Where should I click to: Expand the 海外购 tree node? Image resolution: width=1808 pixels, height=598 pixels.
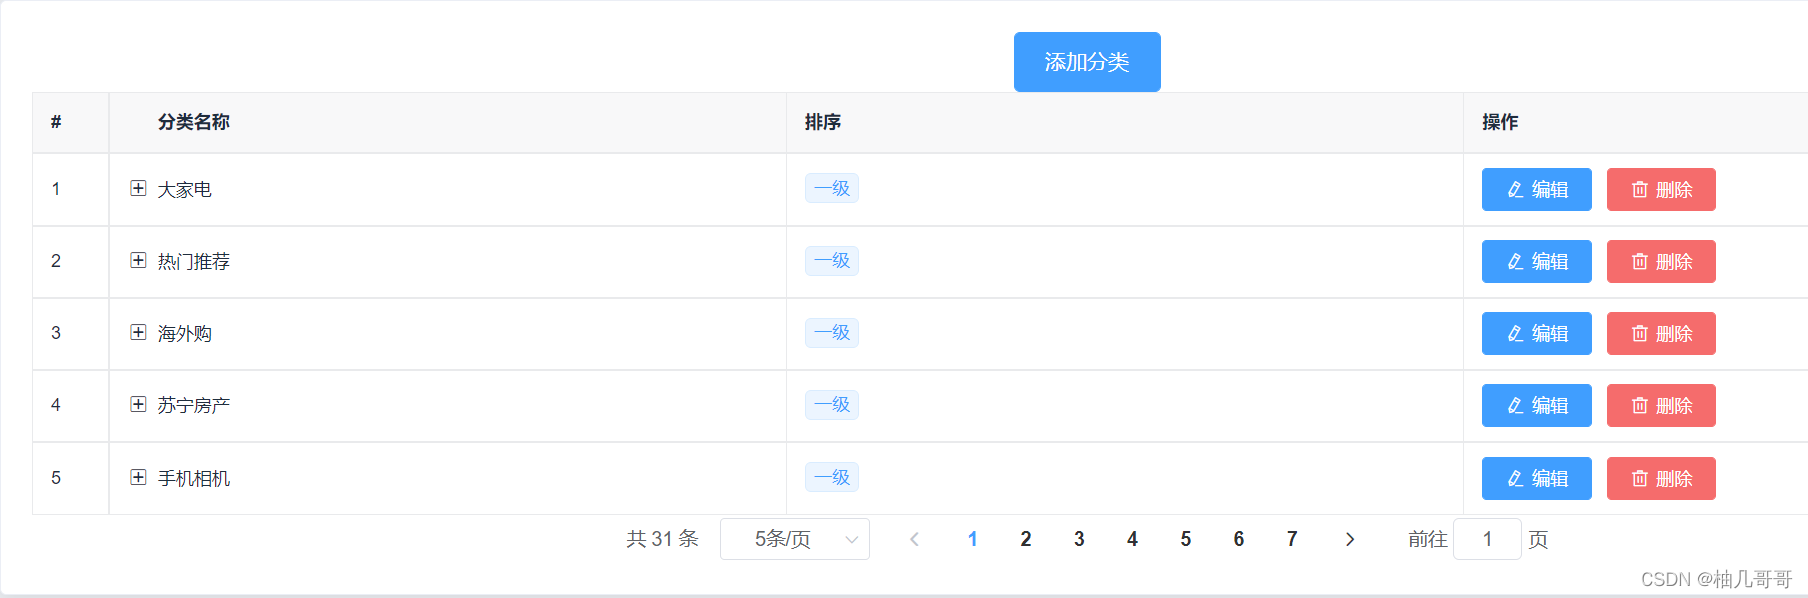click(x=138, y=332)
